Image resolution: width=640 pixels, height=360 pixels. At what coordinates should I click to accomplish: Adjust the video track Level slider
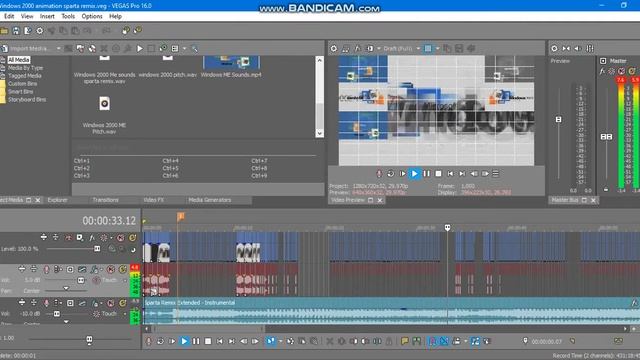tap(97, 249)
